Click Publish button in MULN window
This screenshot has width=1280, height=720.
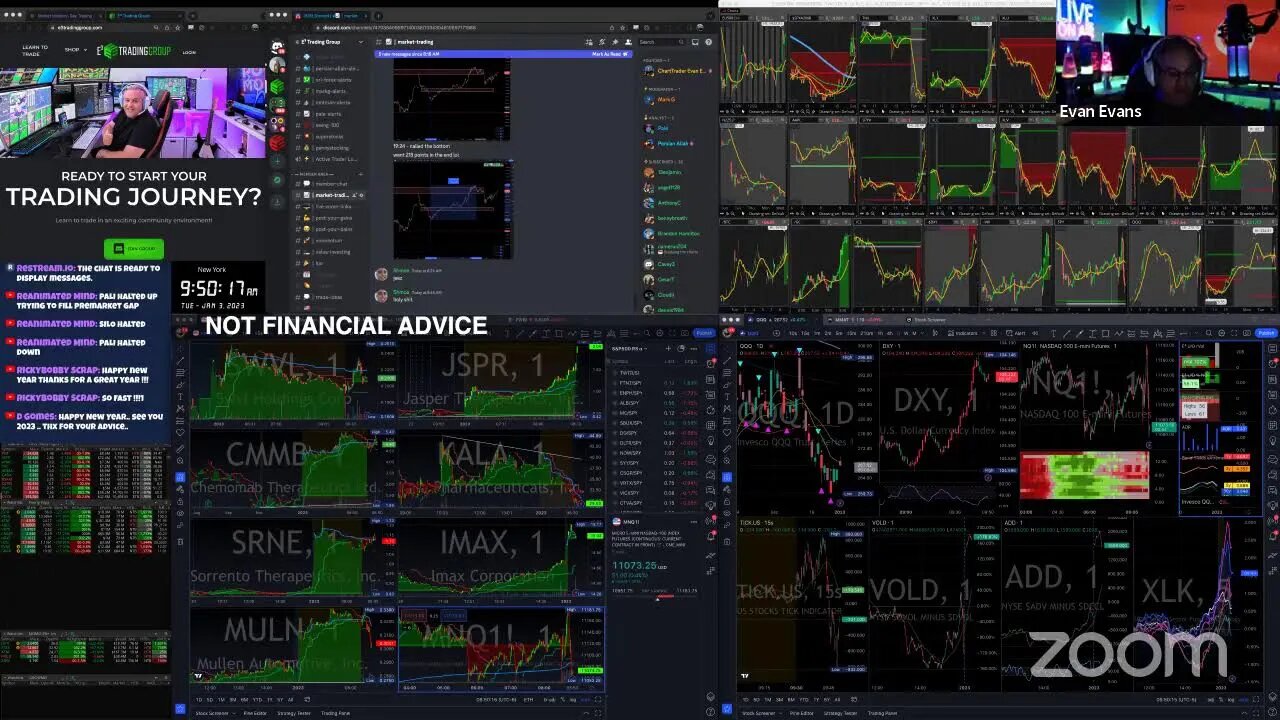[x=704, y=333]
